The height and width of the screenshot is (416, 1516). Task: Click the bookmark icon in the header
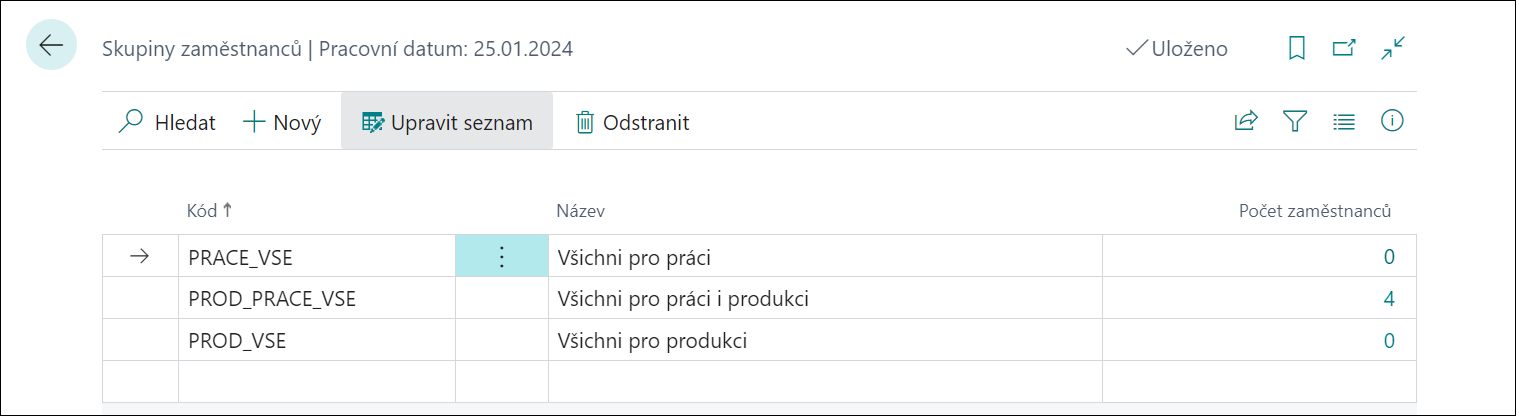tap(1297, 48)
